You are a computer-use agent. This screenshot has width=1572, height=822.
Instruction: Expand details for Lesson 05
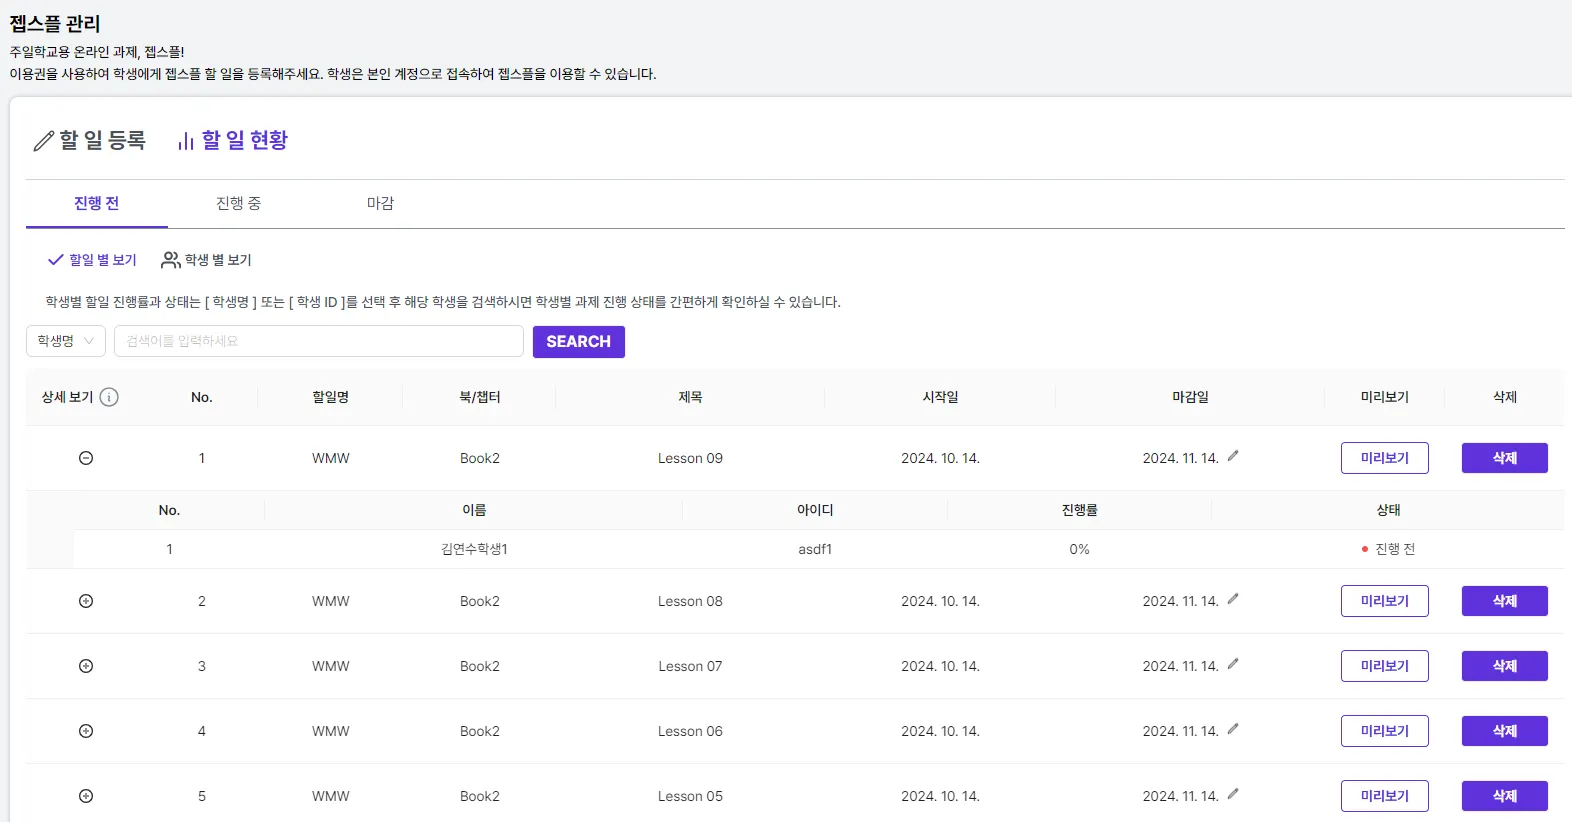86,796
